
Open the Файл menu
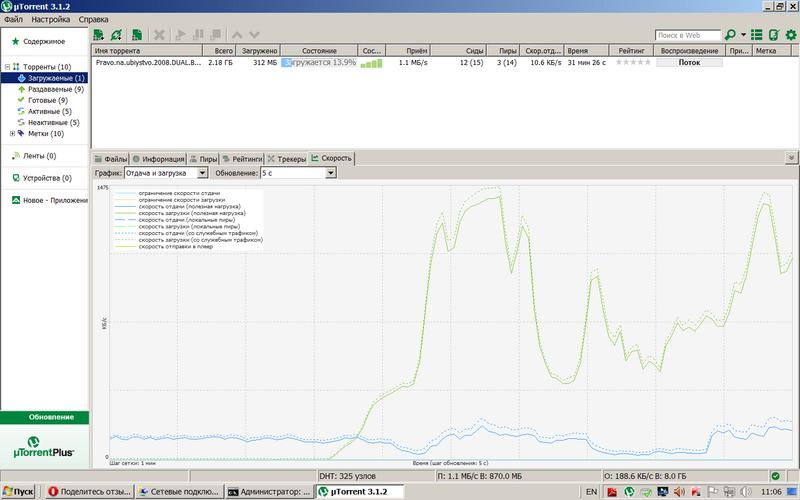tap(13, 19)
